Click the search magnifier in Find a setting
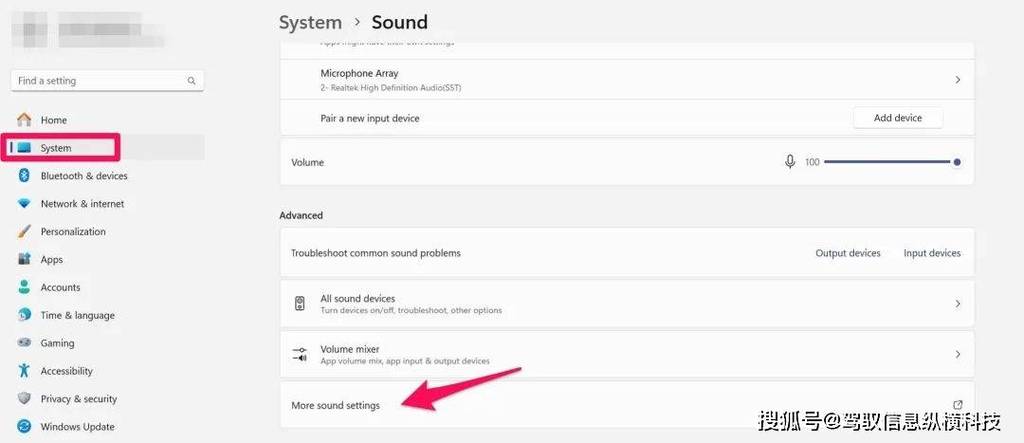 [191, 81]
